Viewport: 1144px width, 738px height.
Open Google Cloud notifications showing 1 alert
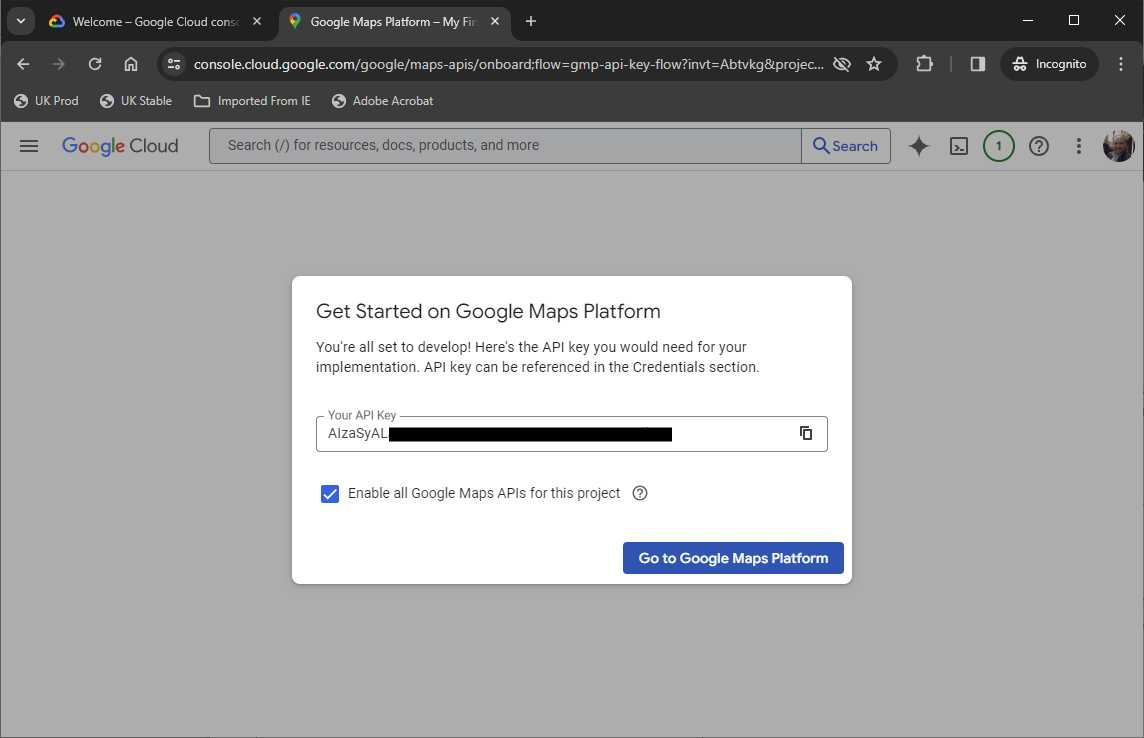(x=998, y=146)
